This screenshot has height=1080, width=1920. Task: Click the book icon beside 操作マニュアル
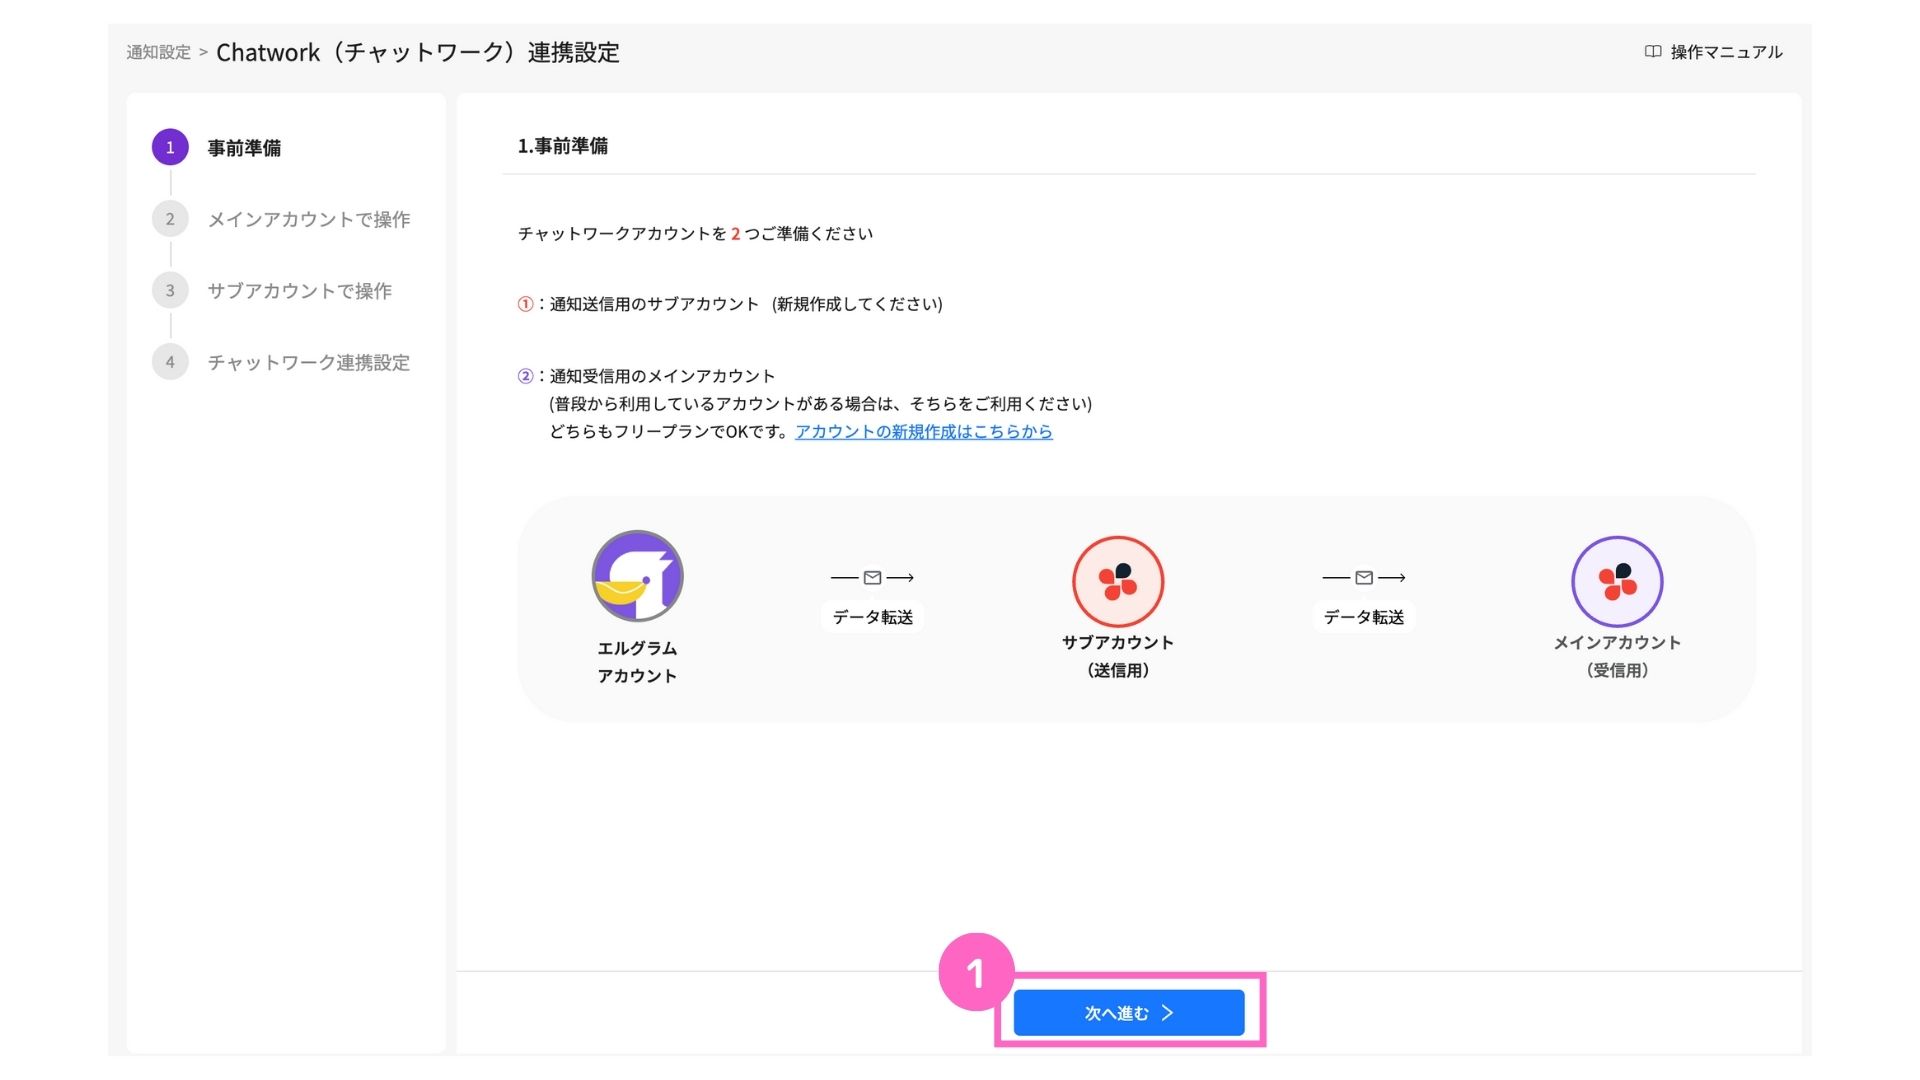tap(1653, 52)
